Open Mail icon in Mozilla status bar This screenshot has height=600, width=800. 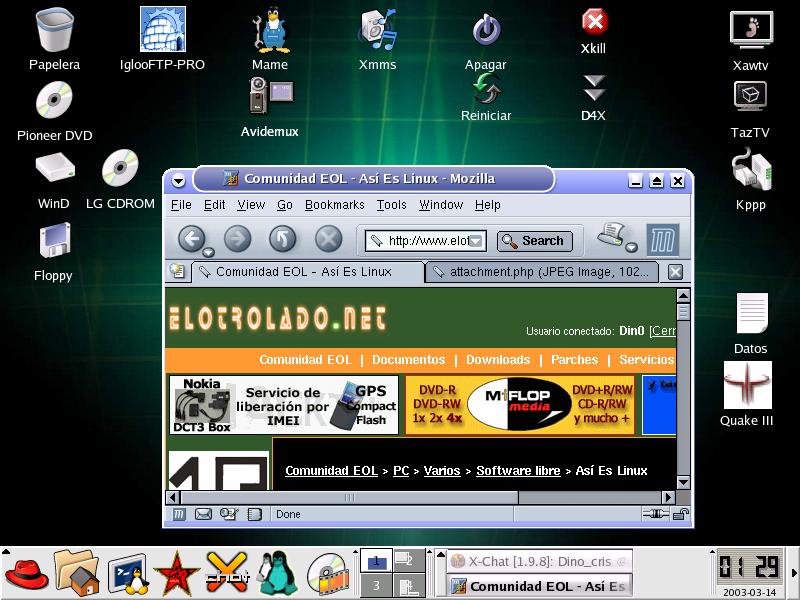pos(204,514)
